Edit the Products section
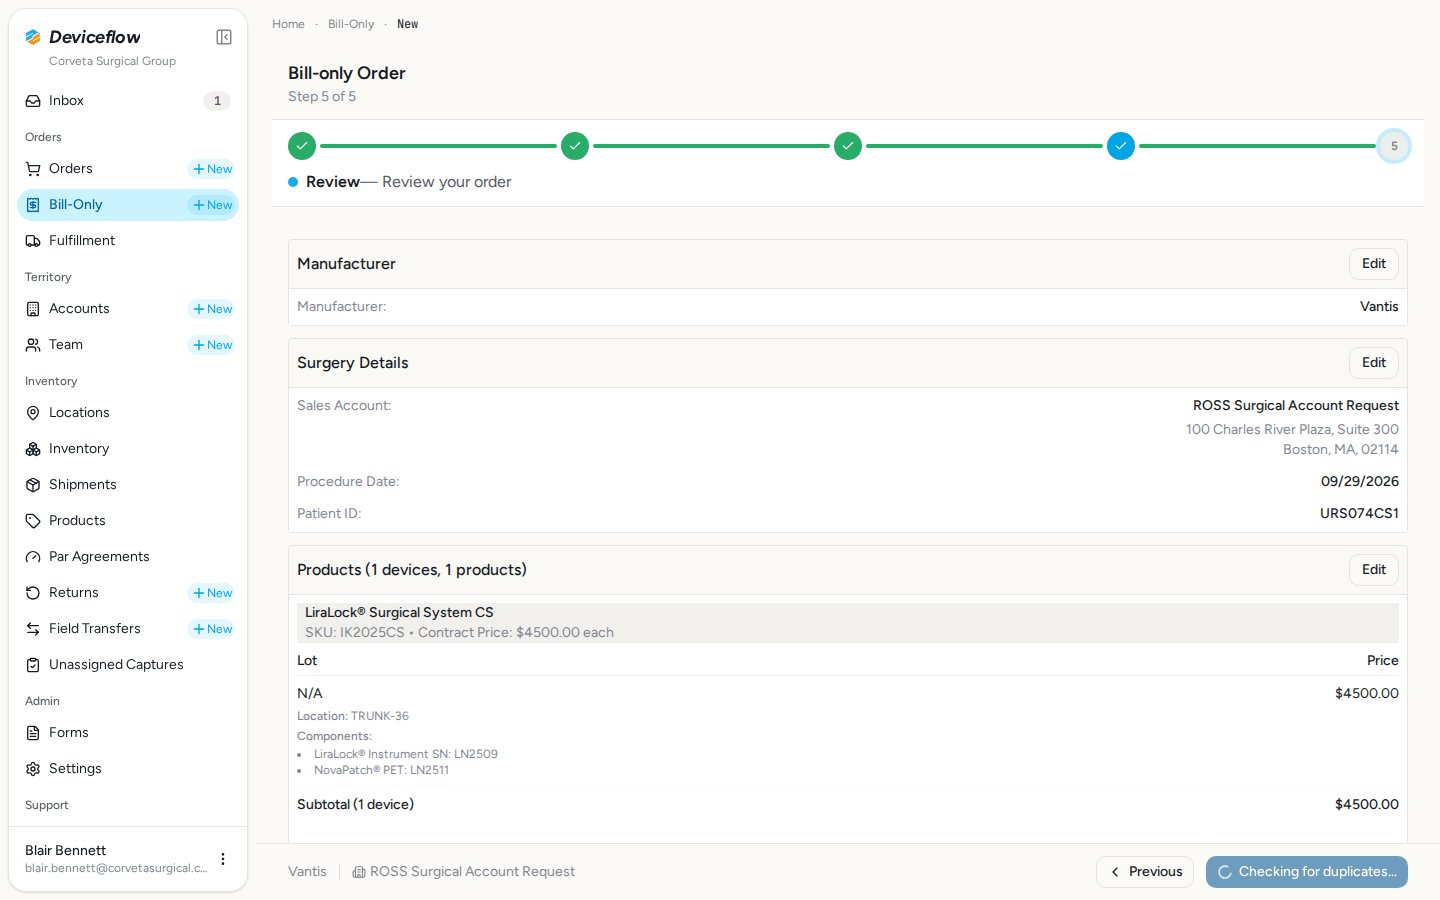 click(x=1374, y=570)
